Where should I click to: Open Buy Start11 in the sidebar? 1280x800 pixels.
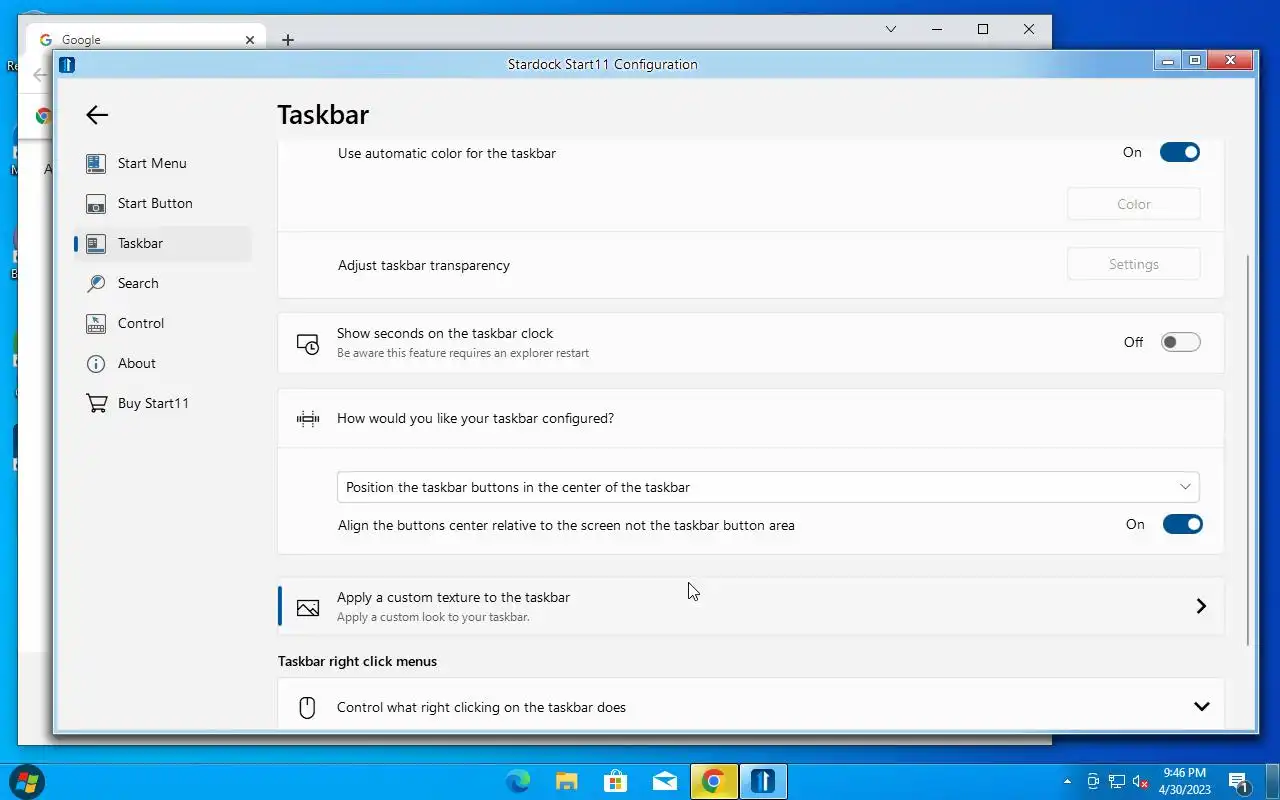(163, 403)
